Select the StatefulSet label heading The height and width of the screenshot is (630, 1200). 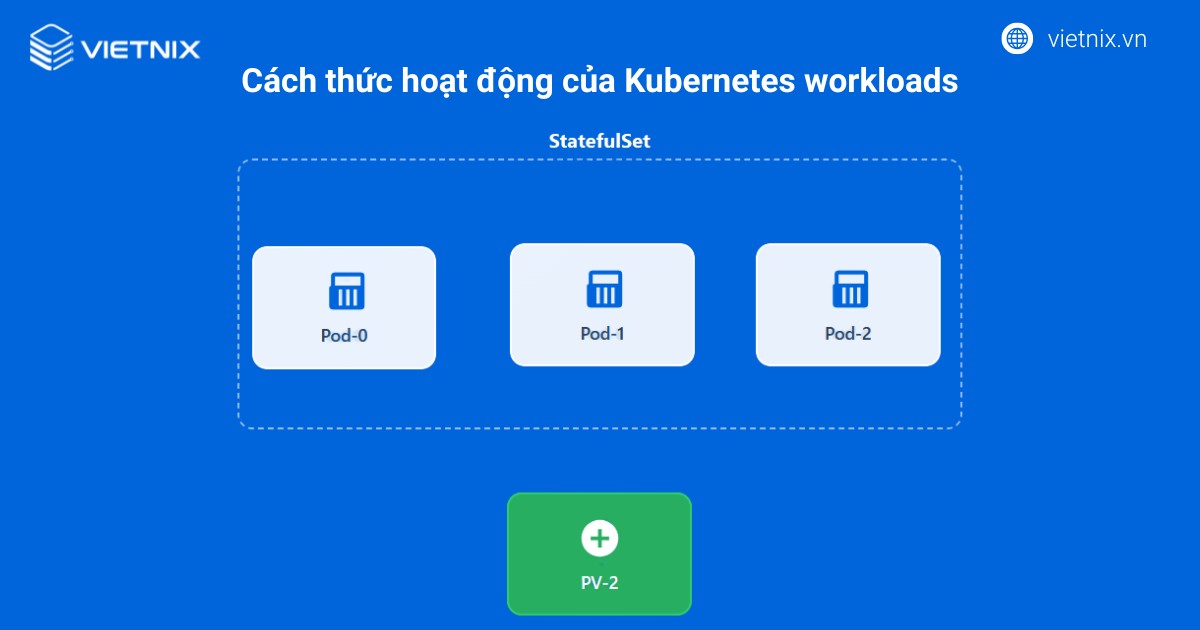click(599, 140)
